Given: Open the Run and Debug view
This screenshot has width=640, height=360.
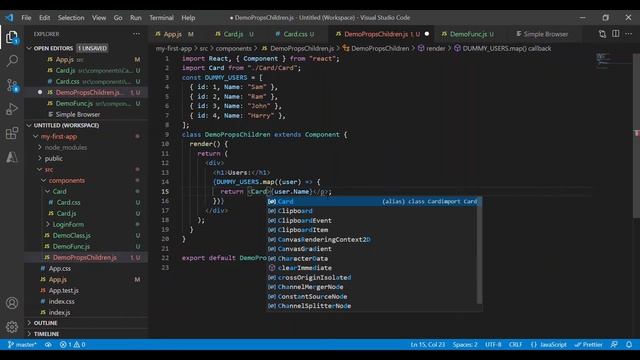Looking at the screenshot, I should point(12,109).
